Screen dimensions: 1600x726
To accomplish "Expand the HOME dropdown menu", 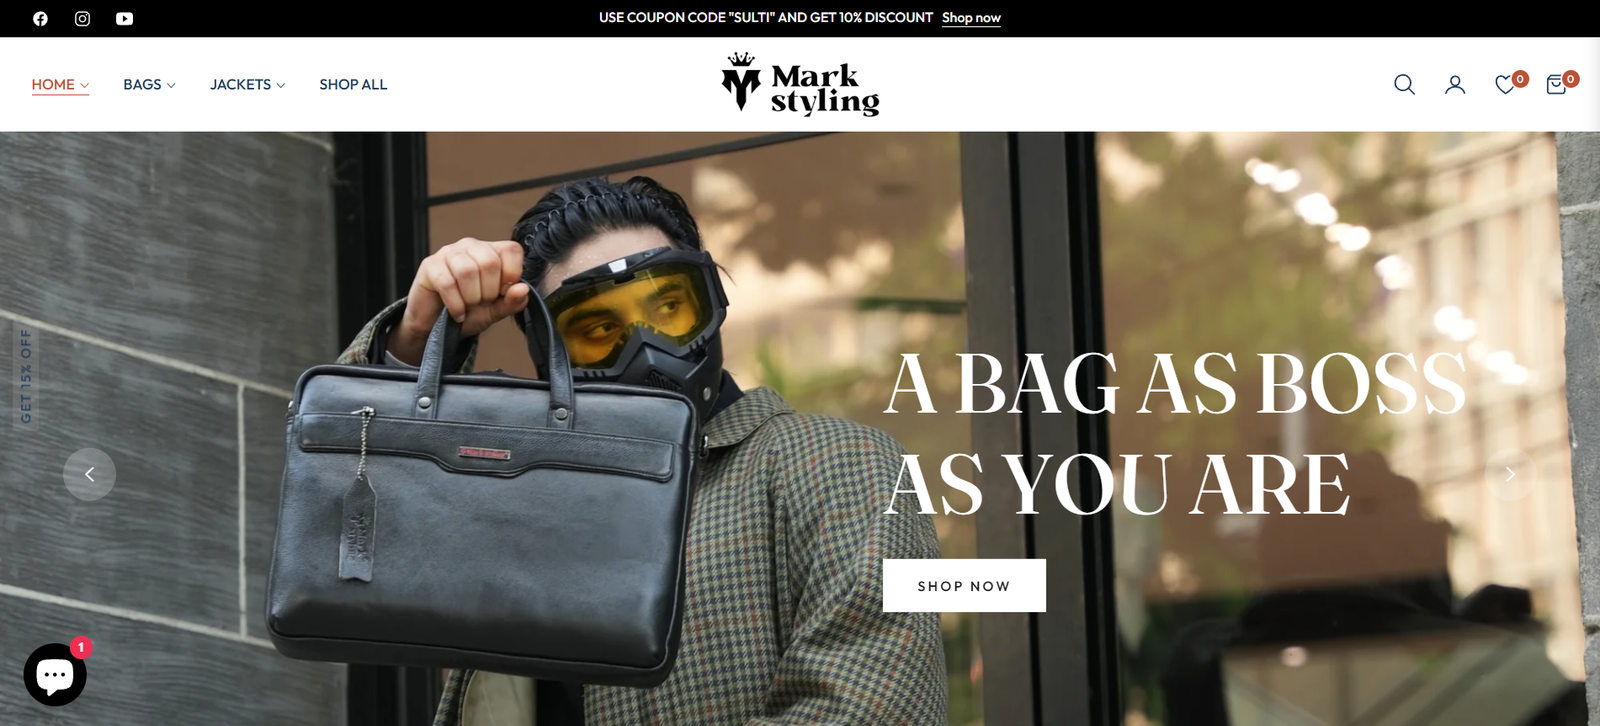I will [60, 84].
